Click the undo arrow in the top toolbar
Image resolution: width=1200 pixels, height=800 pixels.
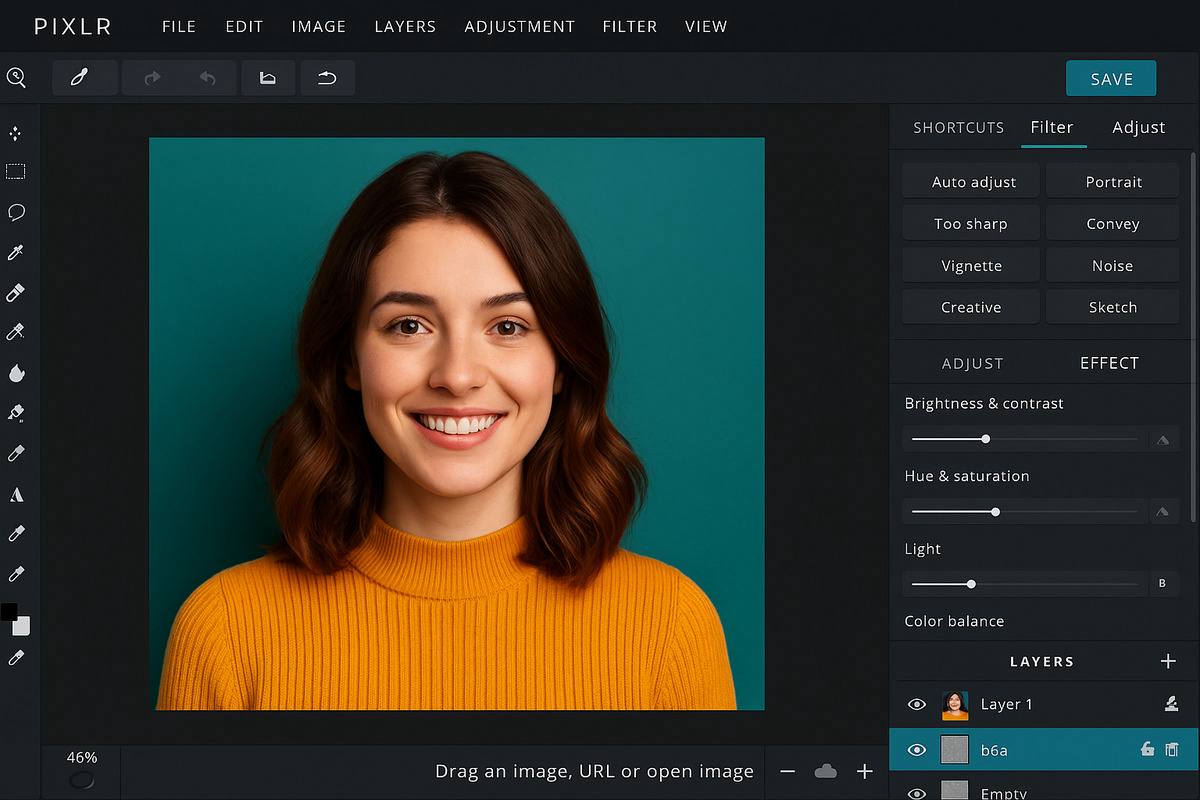[208, 77]
